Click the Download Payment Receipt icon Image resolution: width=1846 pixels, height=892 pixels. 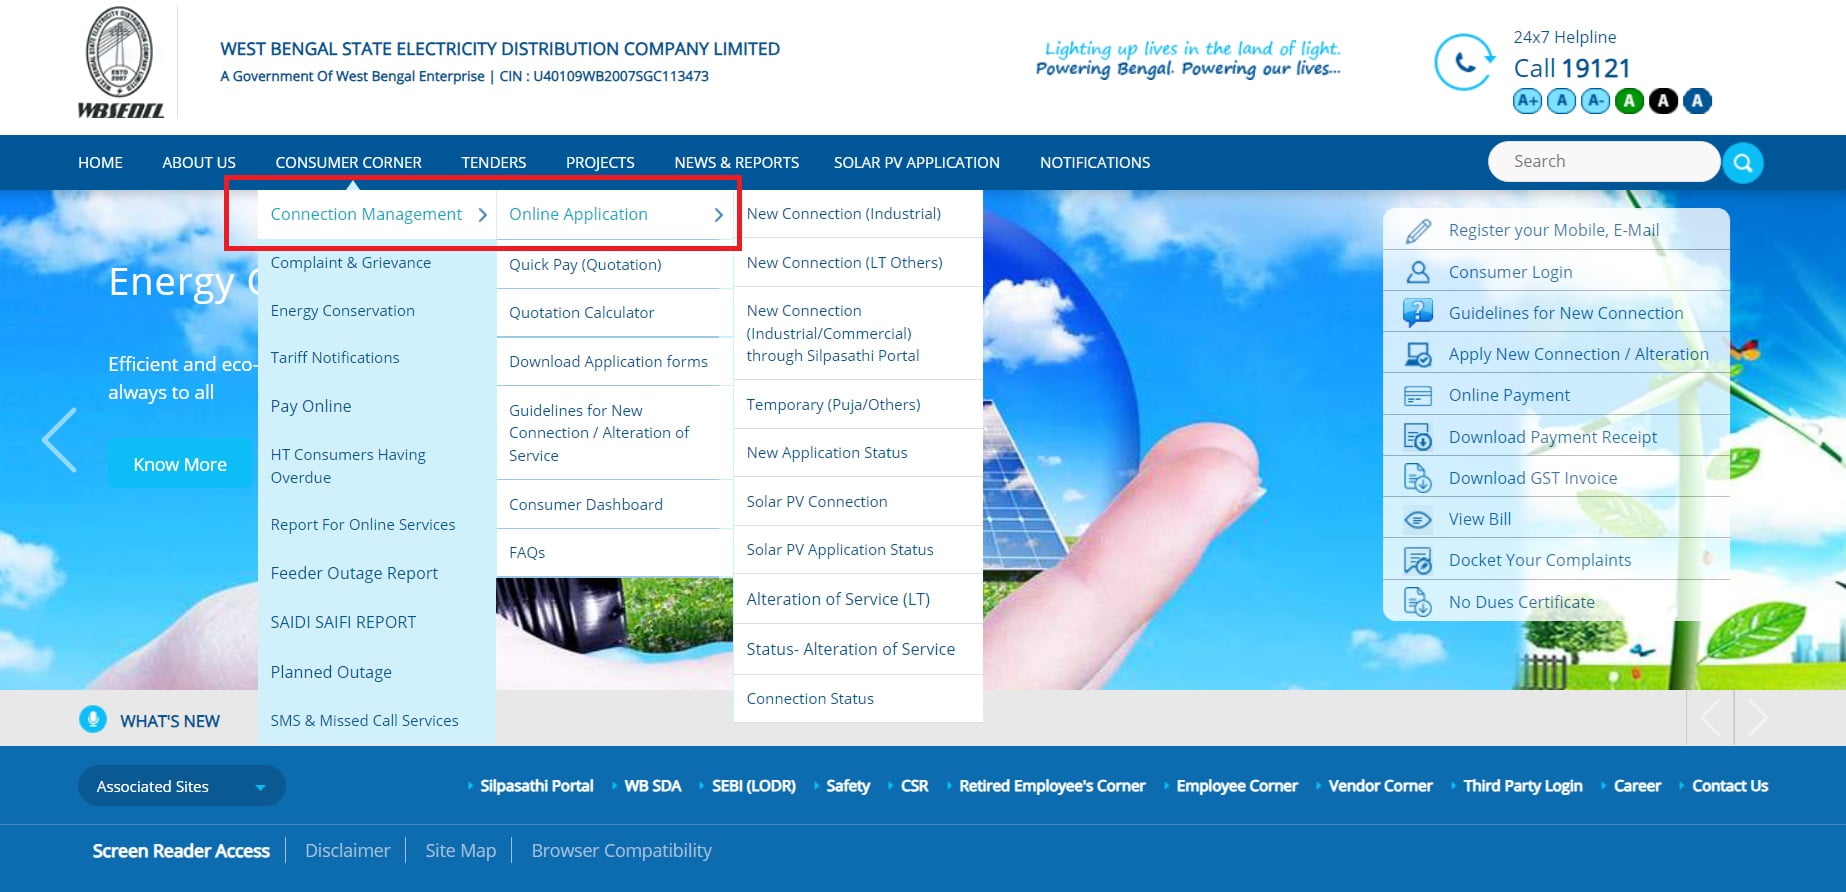[x=1418, y=437]
